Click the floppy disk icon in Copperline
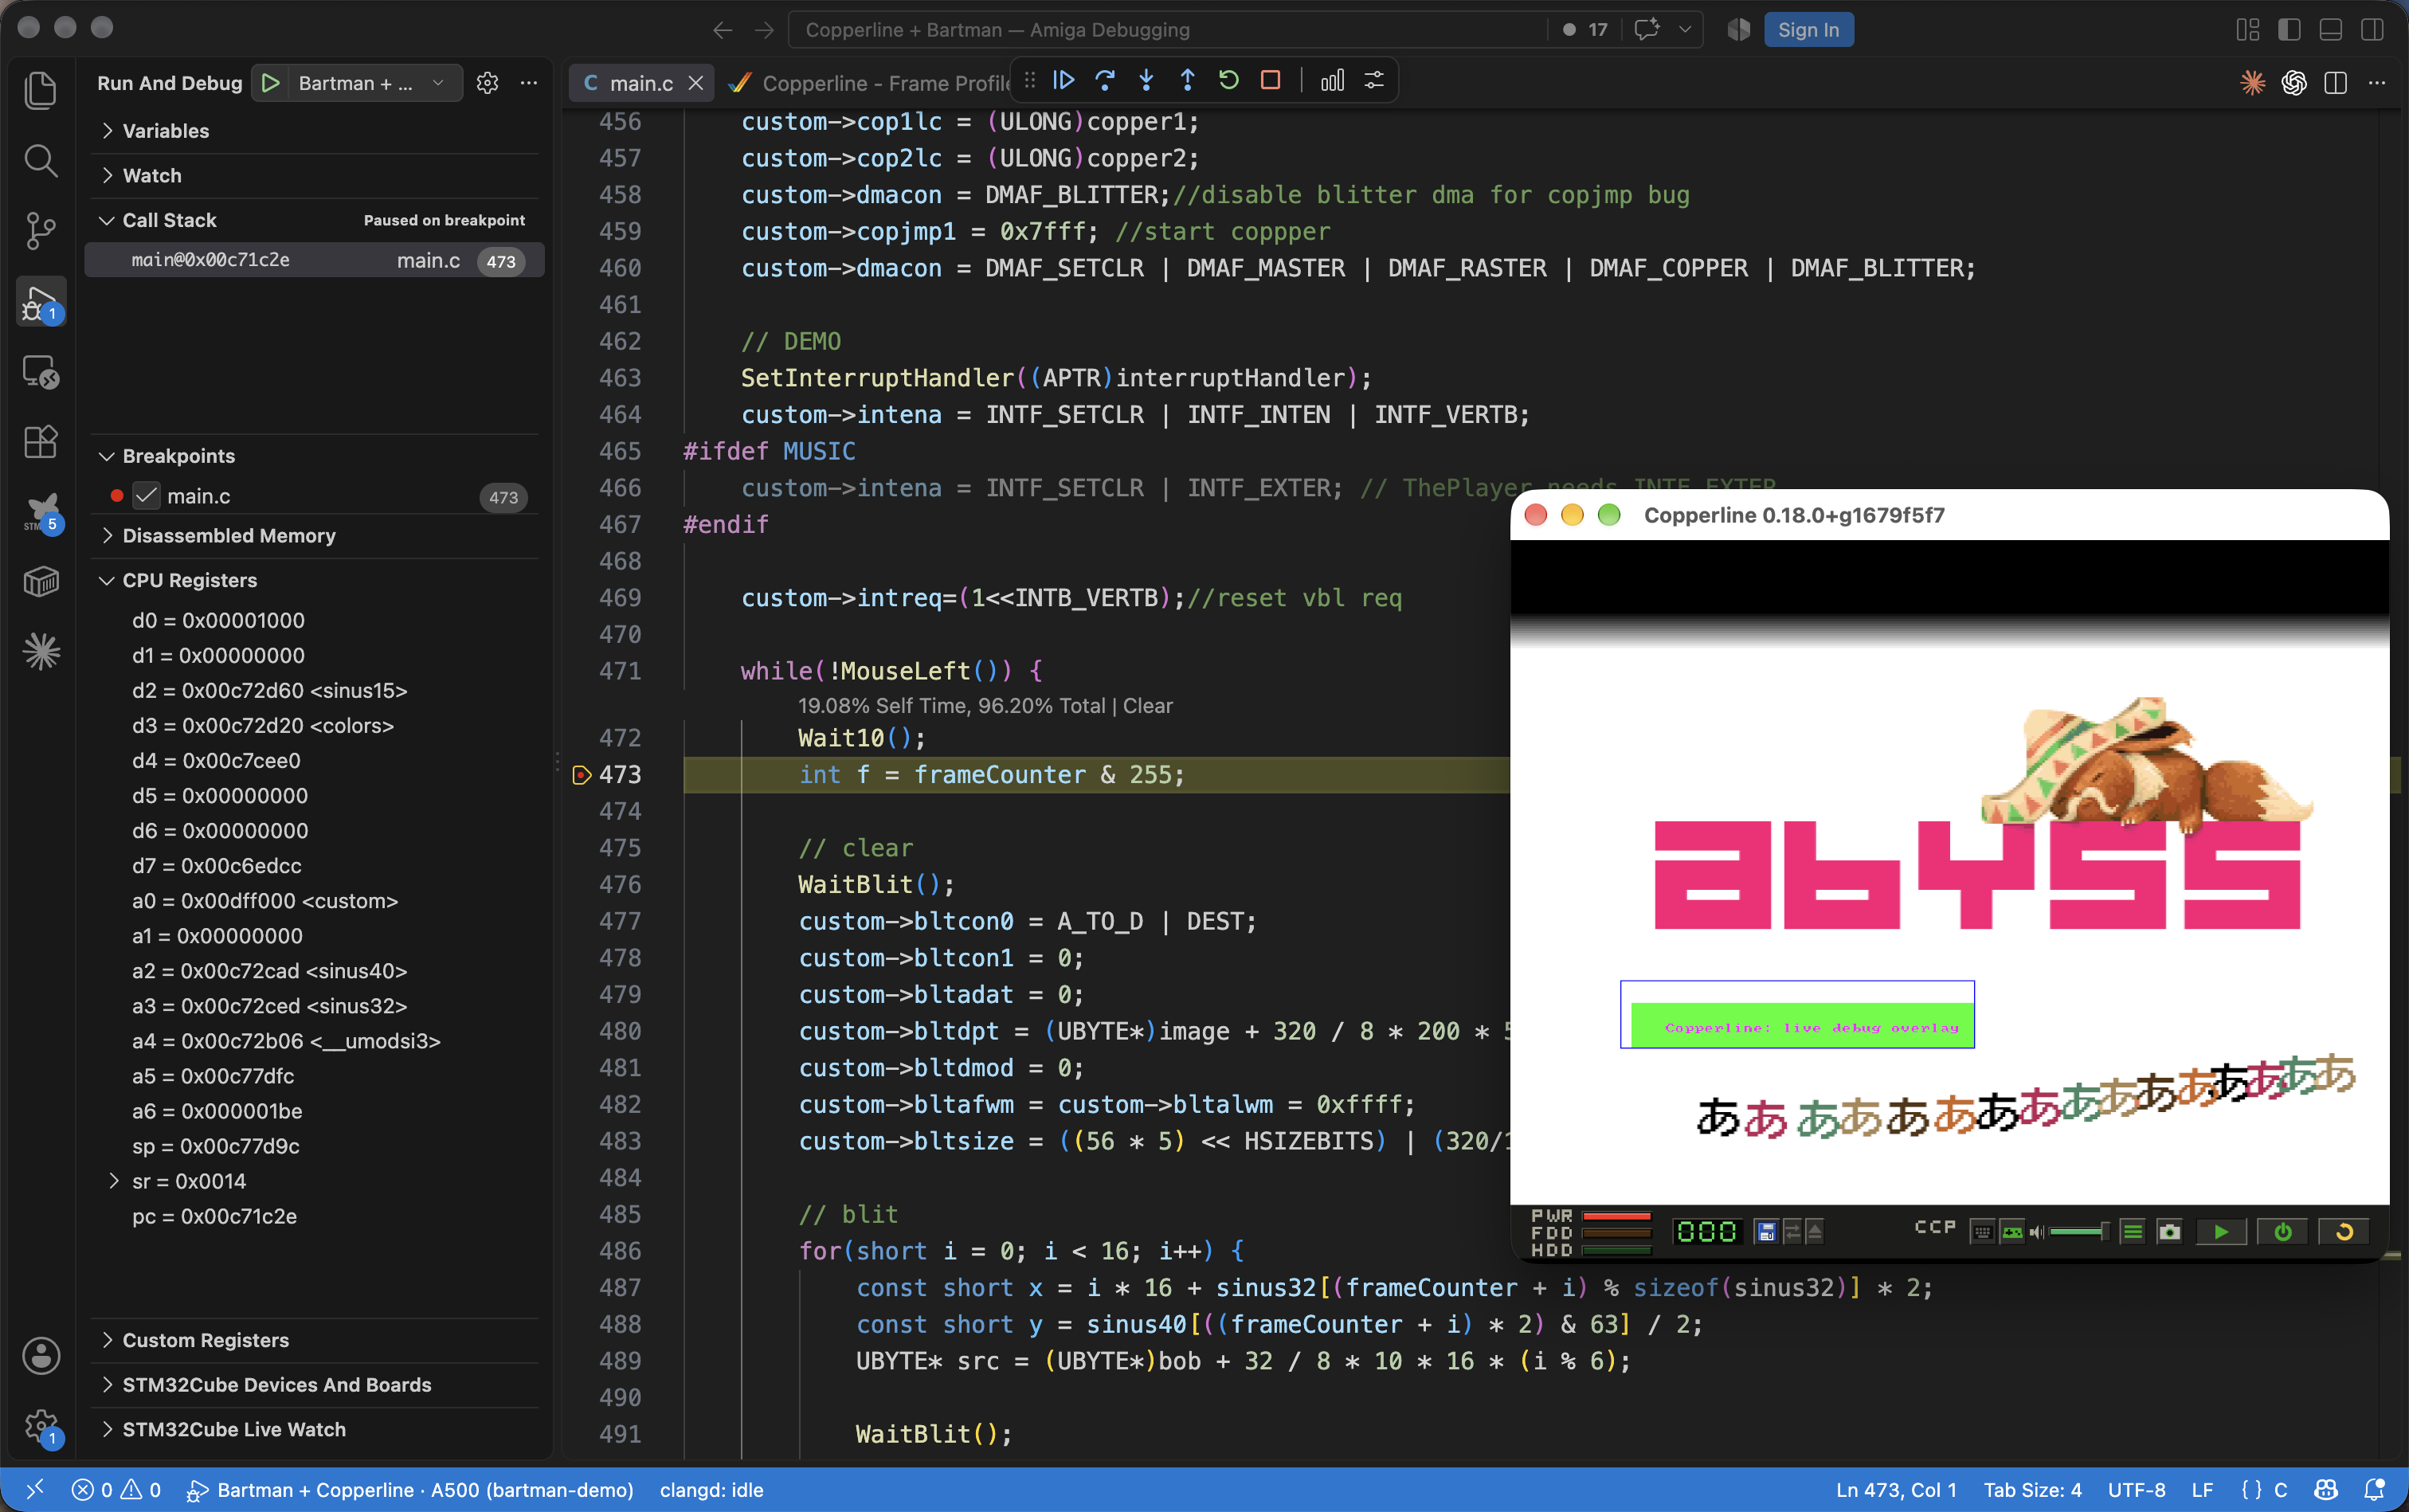The width and height of the screenshot is (2409, 1512). coord(1766,1232)
